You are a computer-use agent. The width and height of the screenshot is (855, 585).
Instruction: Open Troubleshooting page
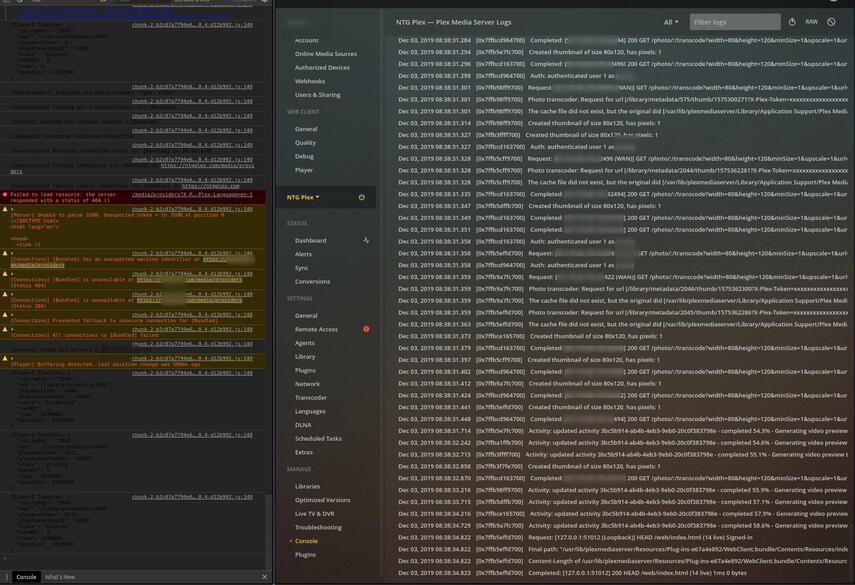tap(318, 527)
